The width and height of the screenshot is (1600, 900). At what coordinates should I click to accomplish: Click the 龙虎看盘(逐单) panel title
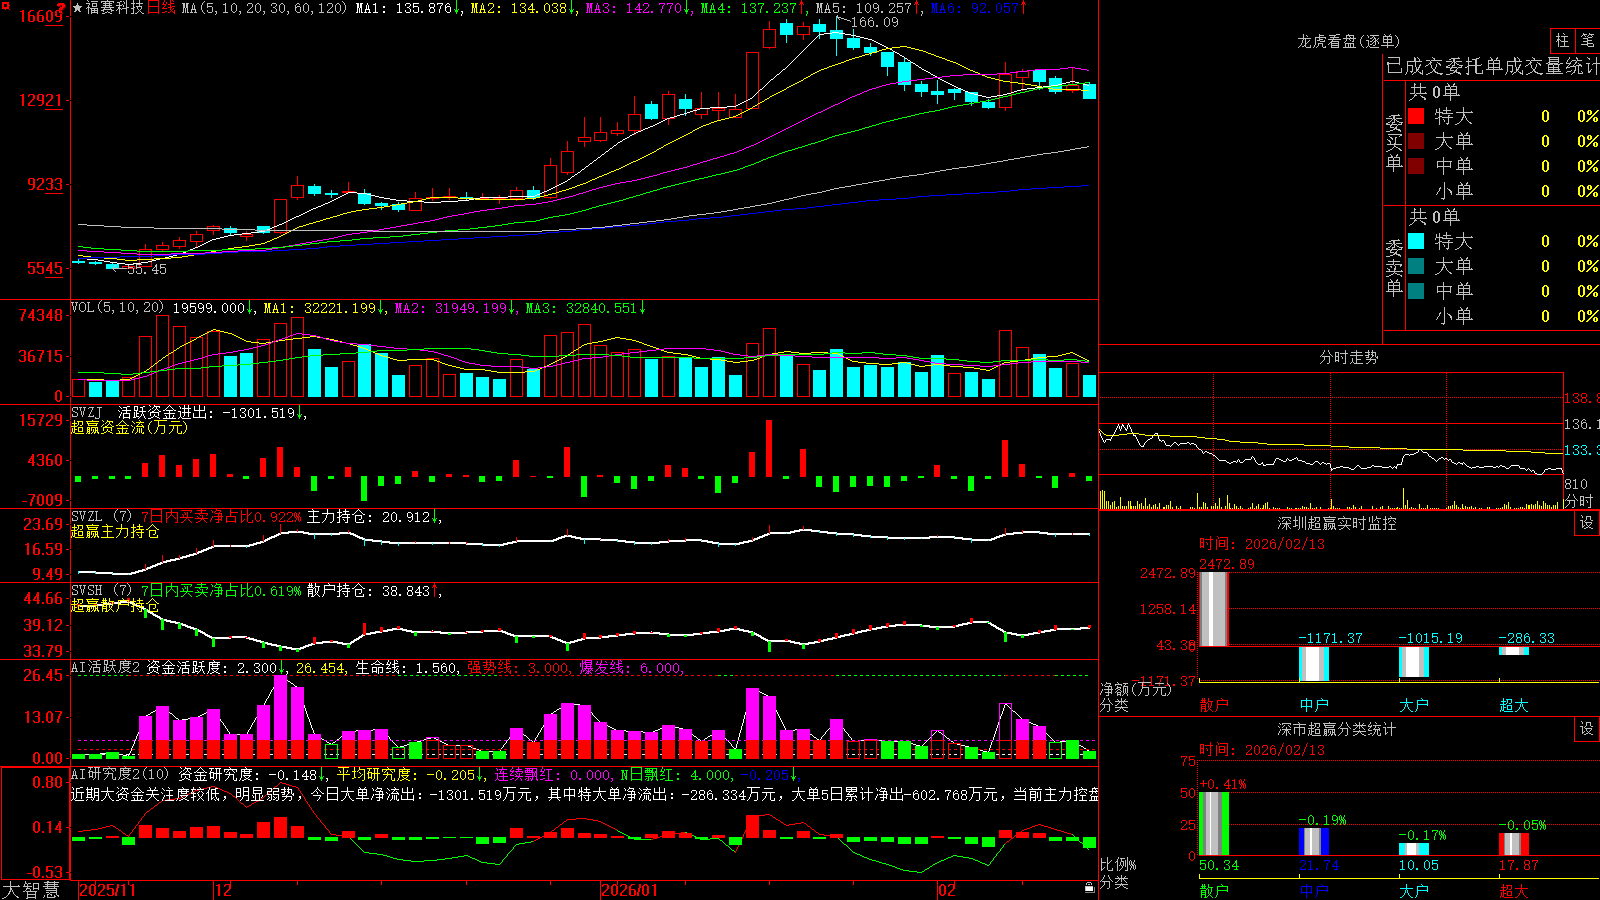(x=1348, y=42)
